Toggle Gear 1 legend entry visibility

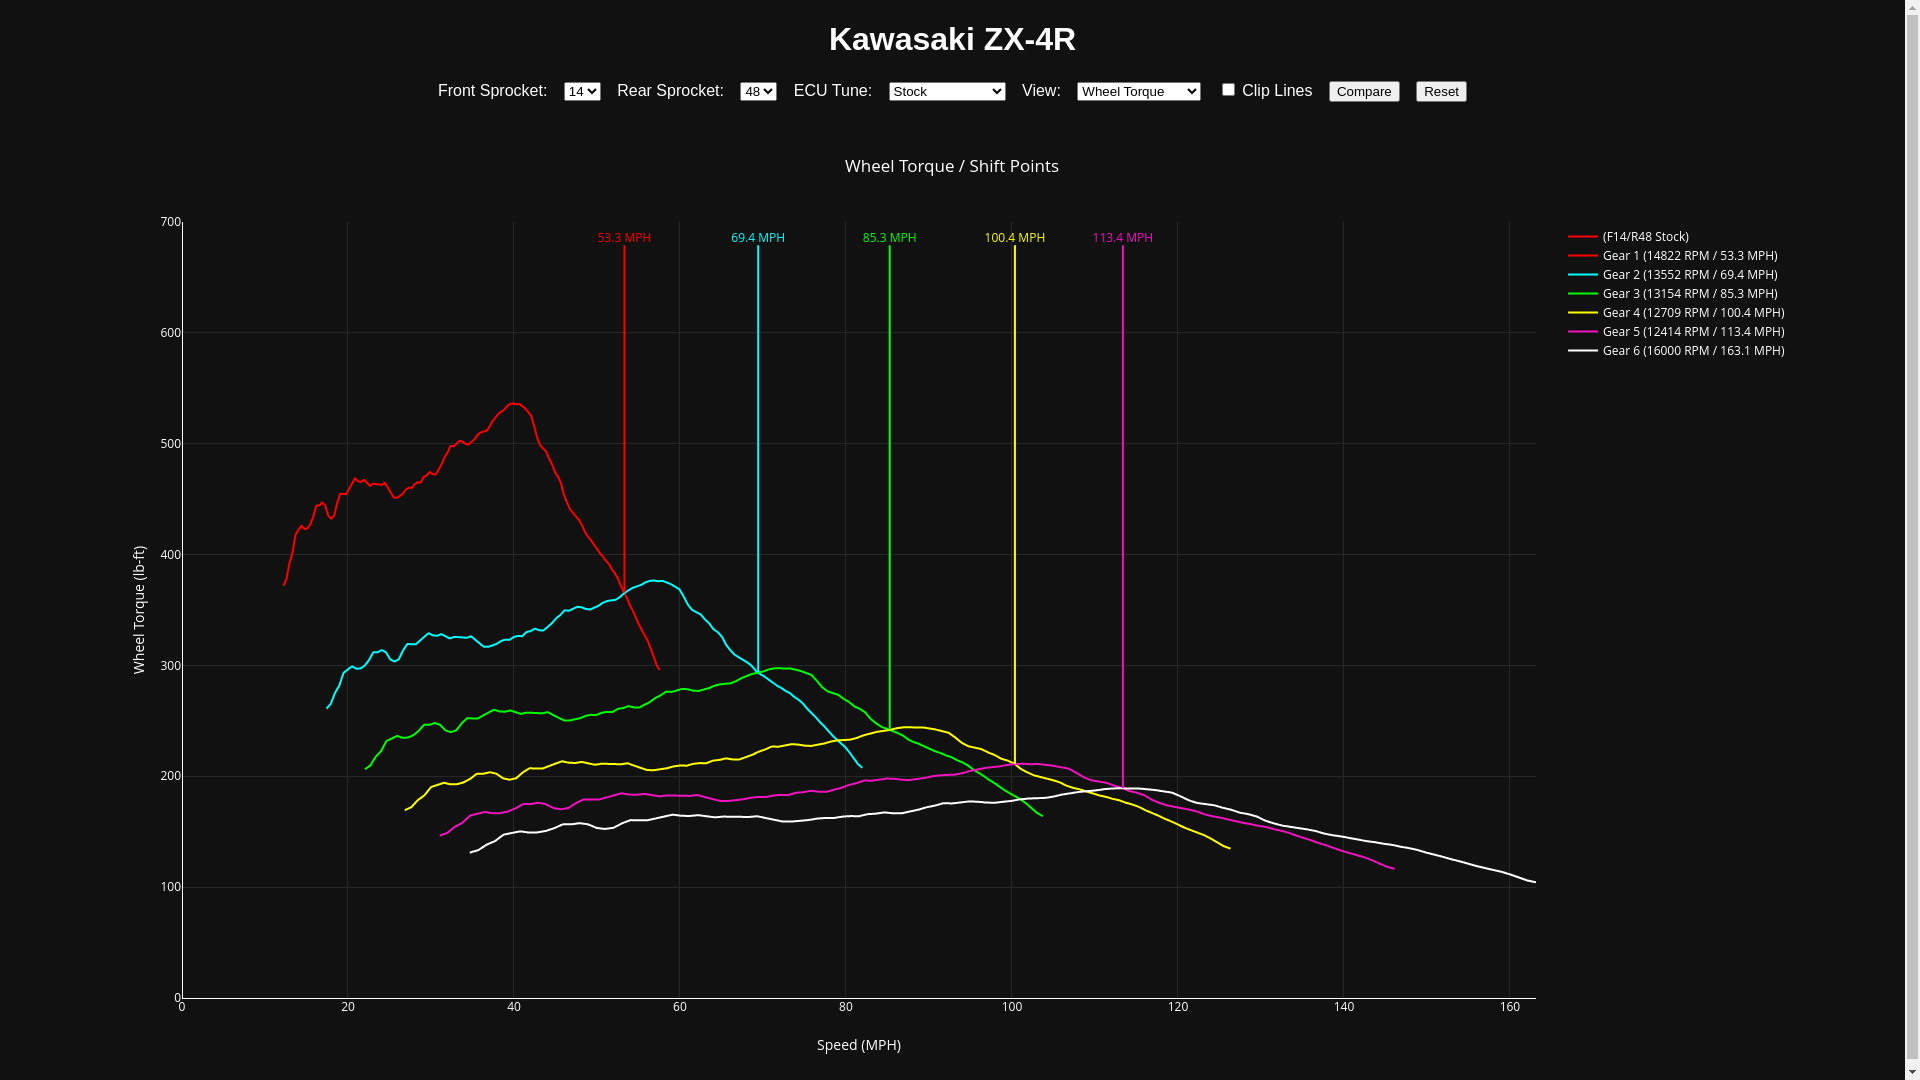coord(1689,256)
